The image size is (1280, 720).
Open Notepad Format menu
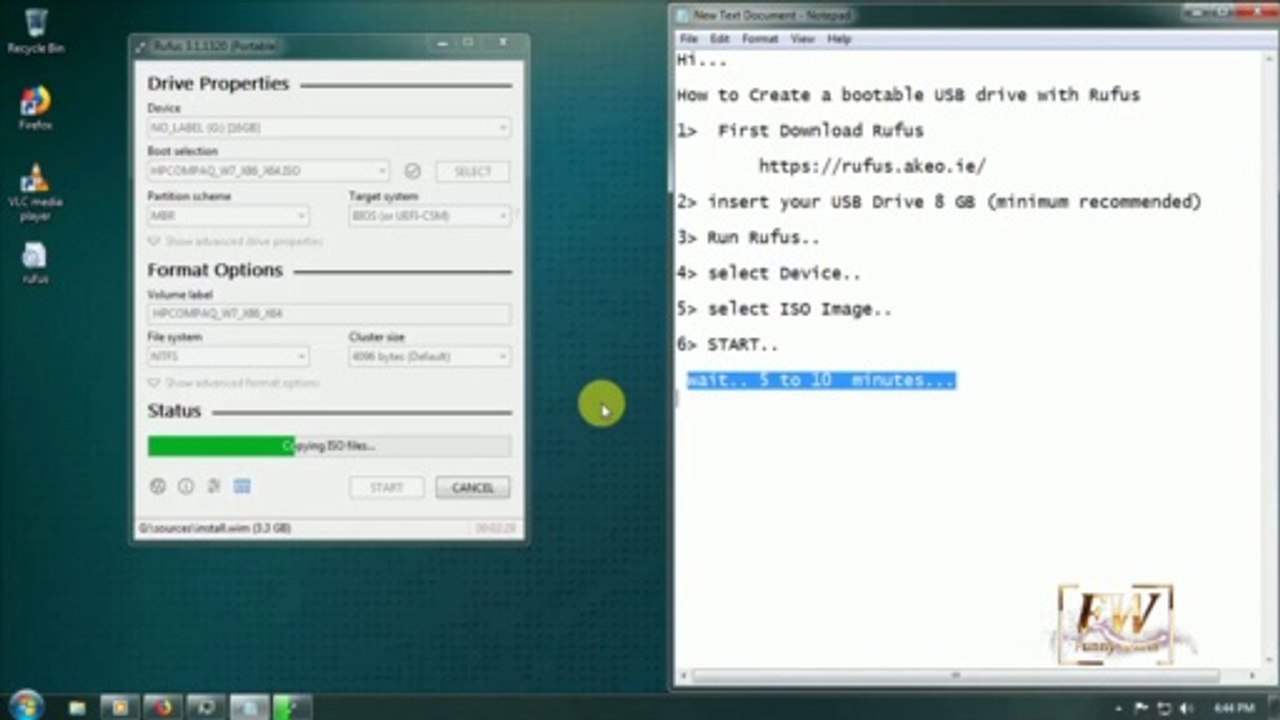pyautogui.click(x=759, y=39)
